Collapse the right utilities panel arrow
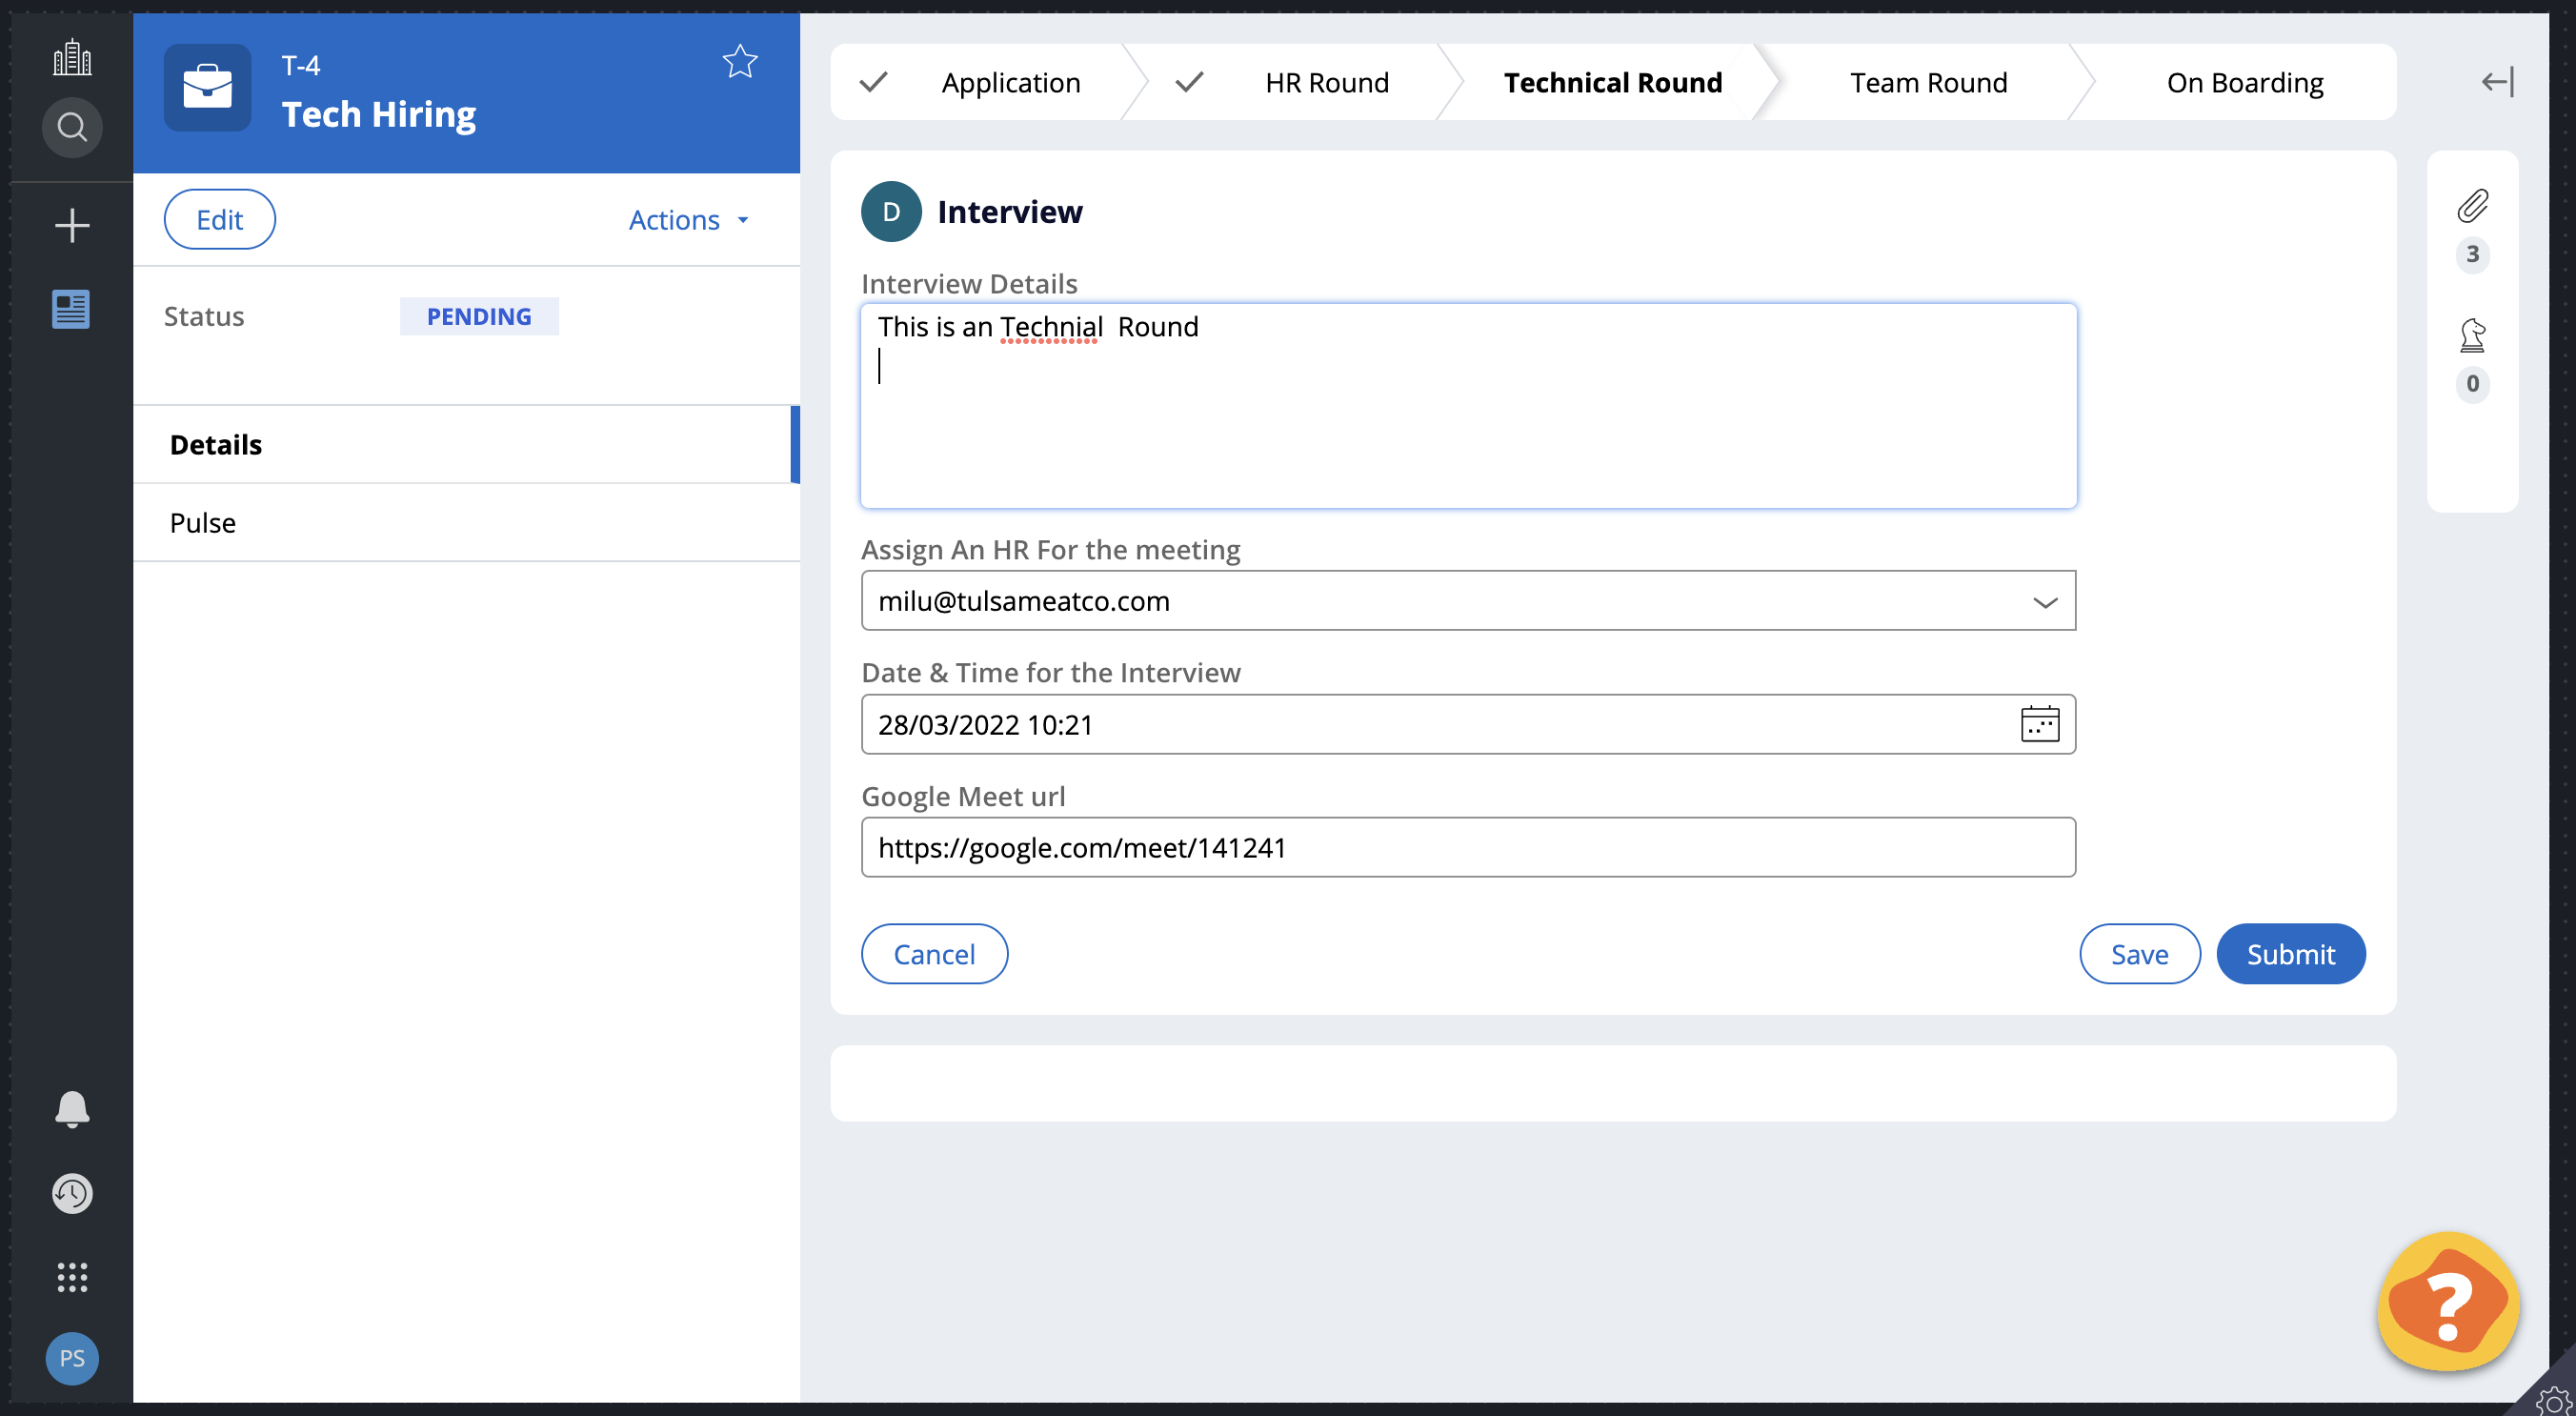 2497,82
